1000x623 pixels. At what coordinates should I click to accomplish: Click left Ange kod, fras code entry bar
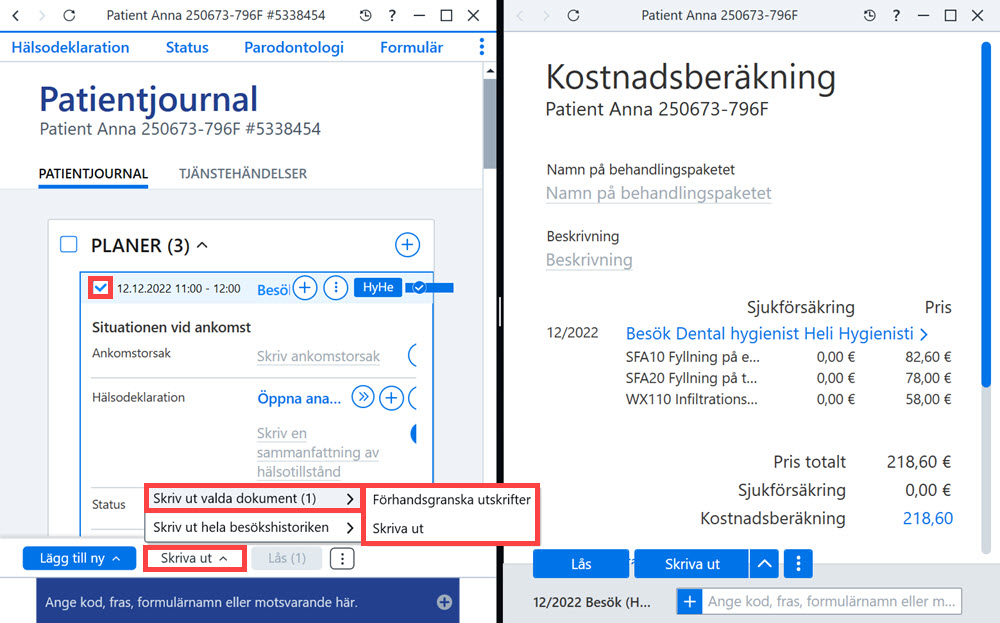click(x=248, y=602)
